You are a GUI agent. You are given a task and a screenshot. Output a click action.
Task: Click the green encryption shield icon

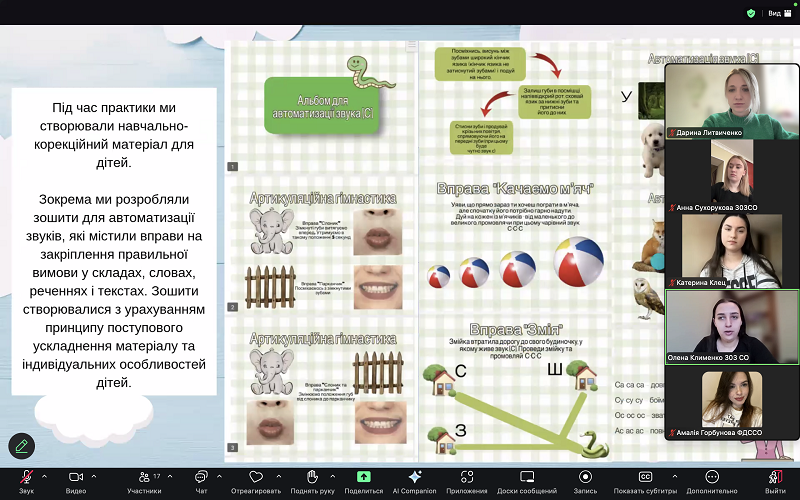click(x=751, y=13)
